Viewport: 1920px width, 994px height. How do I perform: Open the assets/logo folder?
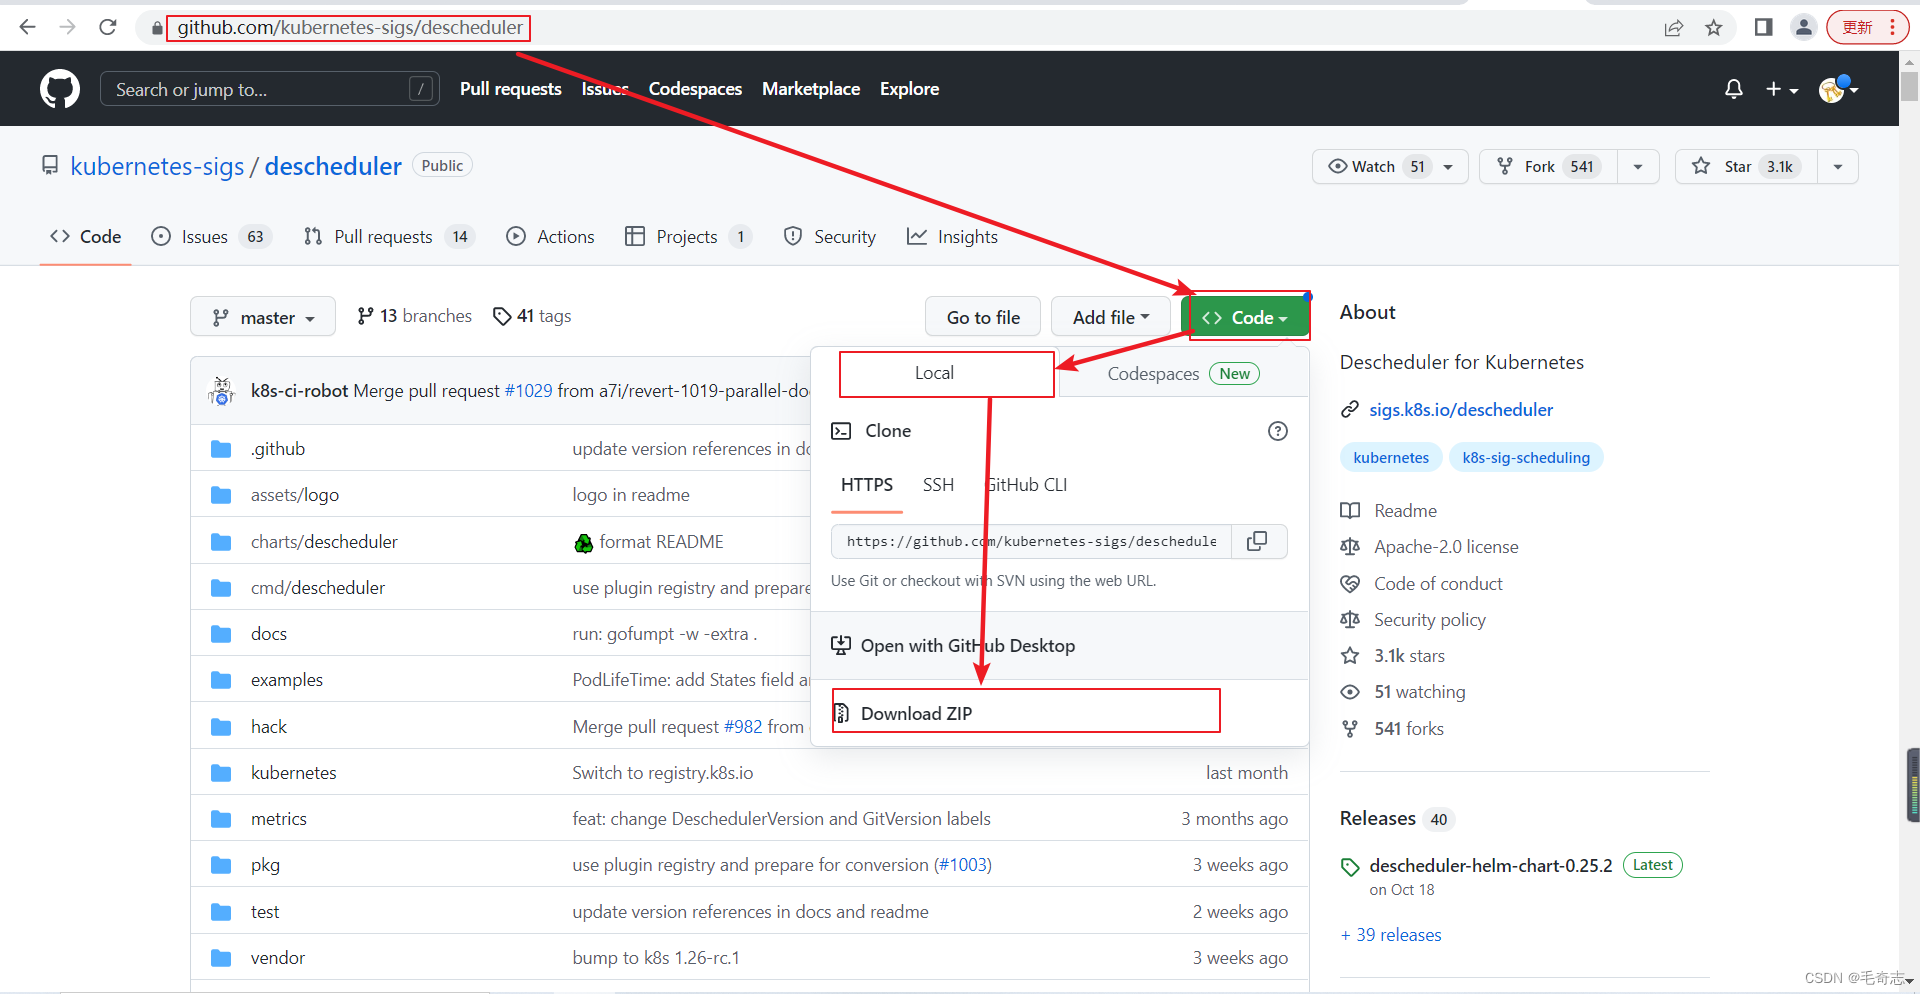295,495
